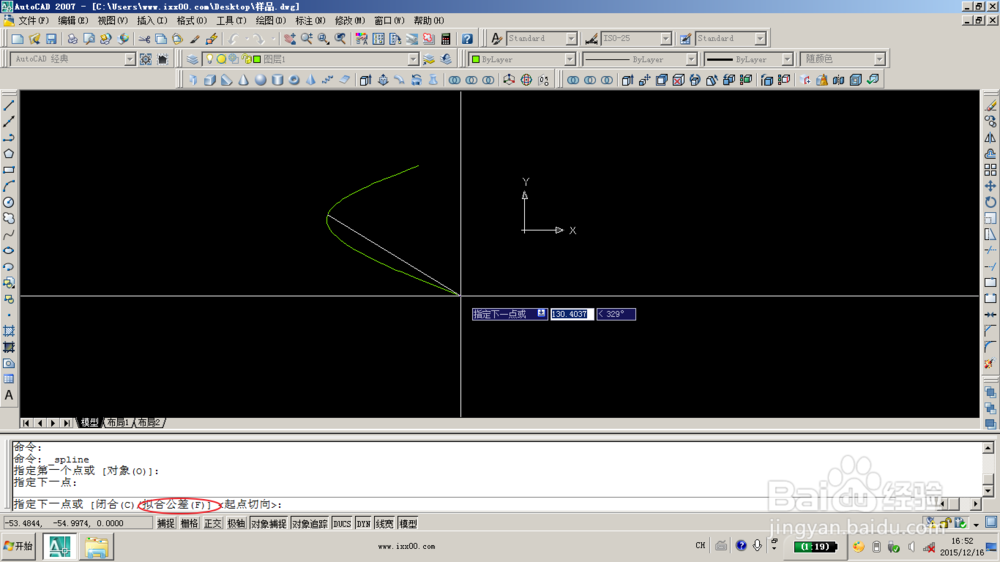The image size is (1000, 562).
Task: Toggle DUCS dynamic UCS
Action: click(342, 524)
